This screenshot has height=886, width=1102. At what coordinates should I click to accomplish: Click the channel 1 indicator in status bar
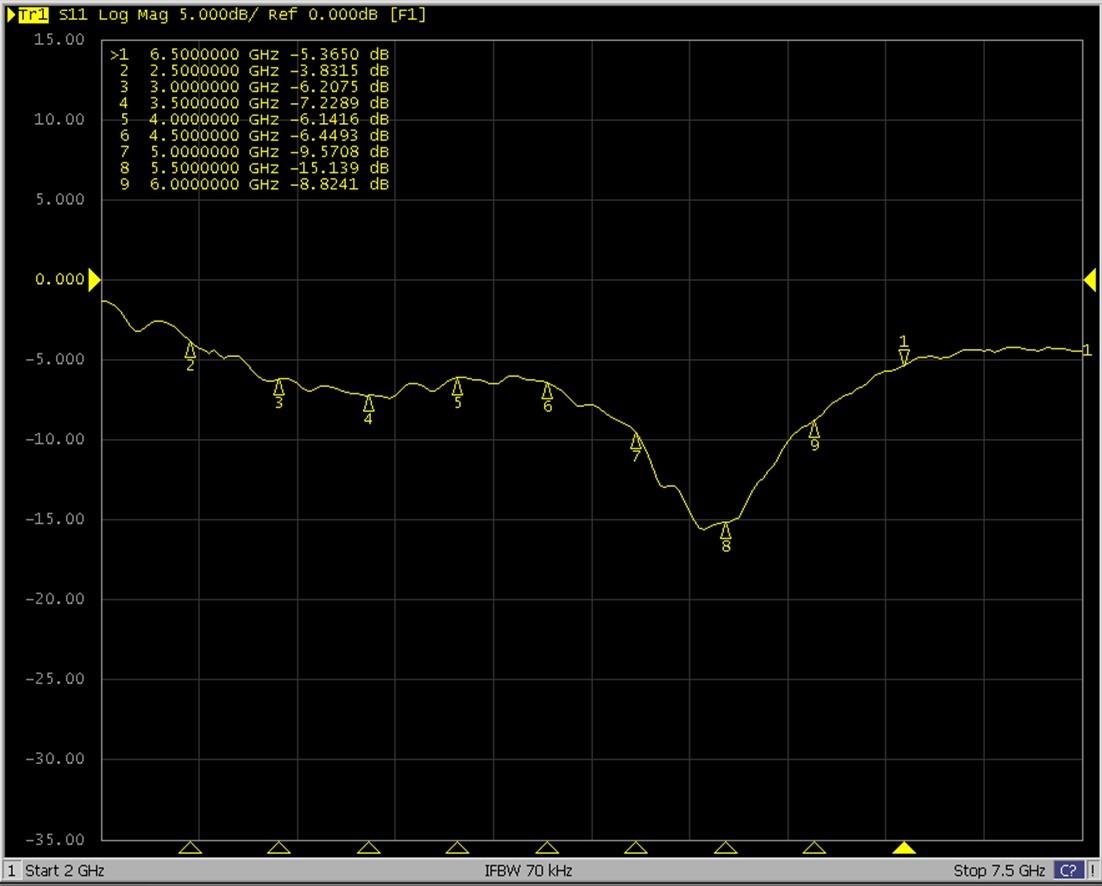pyautogui.click(x=12, y=871)
